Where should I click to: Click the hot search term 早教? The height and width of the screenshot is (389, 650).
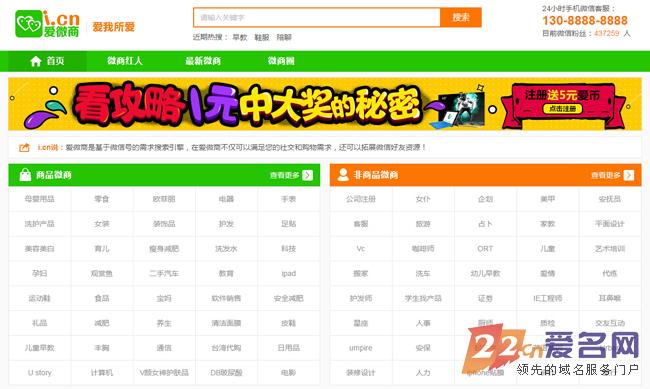(240, 37)
